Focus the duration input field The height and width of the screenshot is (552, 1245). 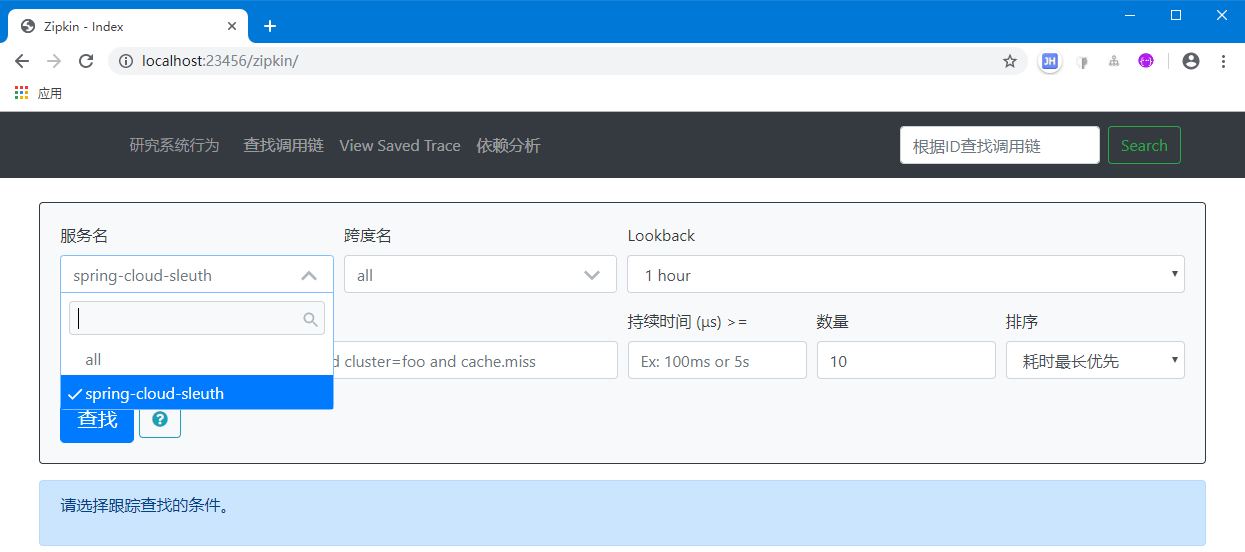717,361
